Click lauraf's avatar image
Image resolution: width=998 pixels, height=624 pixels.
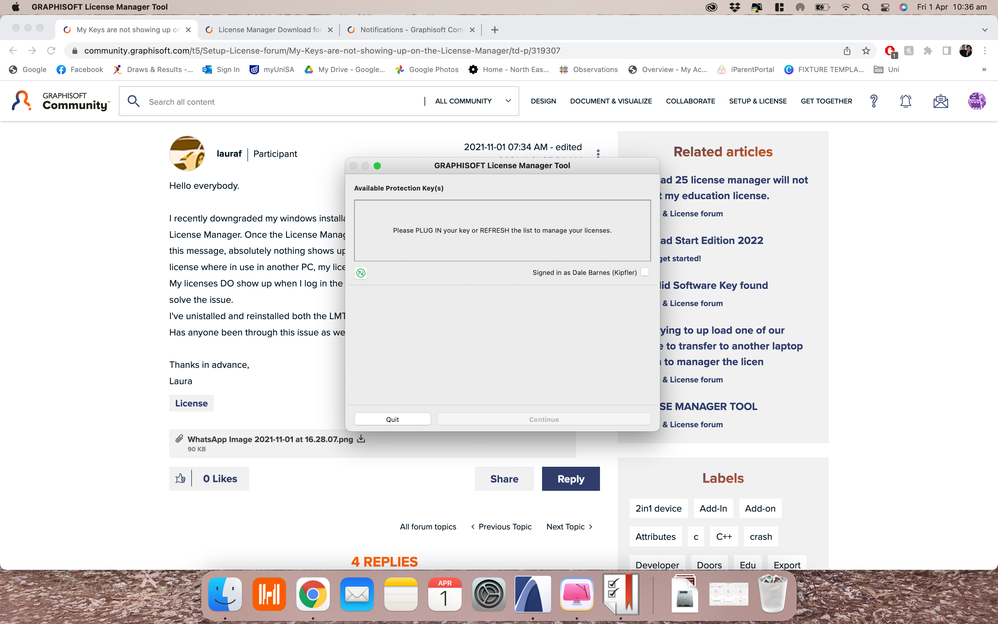point(187,153)
